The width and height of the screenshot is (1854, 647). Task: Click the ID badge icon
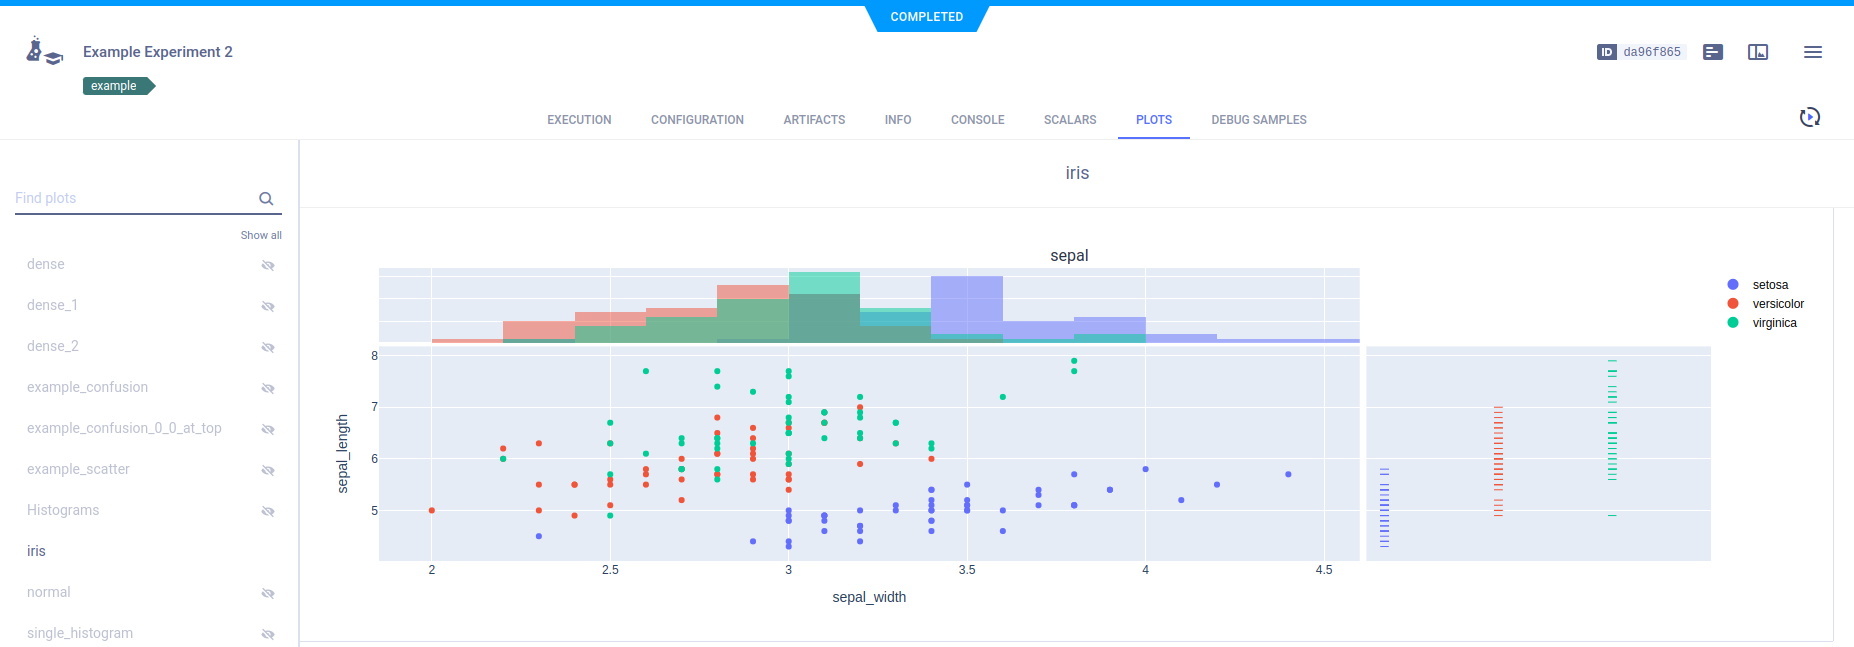[x=1606, y=52]
